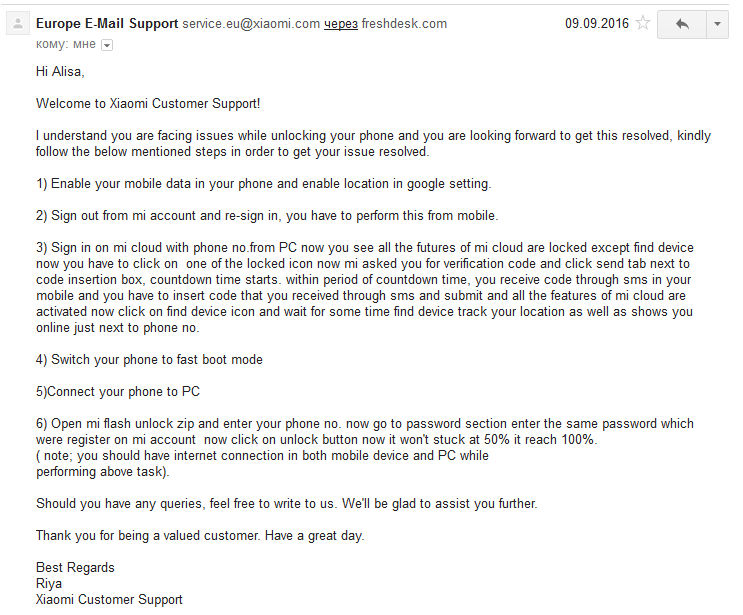The width and height of the screenshot is (743, 615).
Task: Click the freshdesk.com domain text
Action: coord(404,23)
